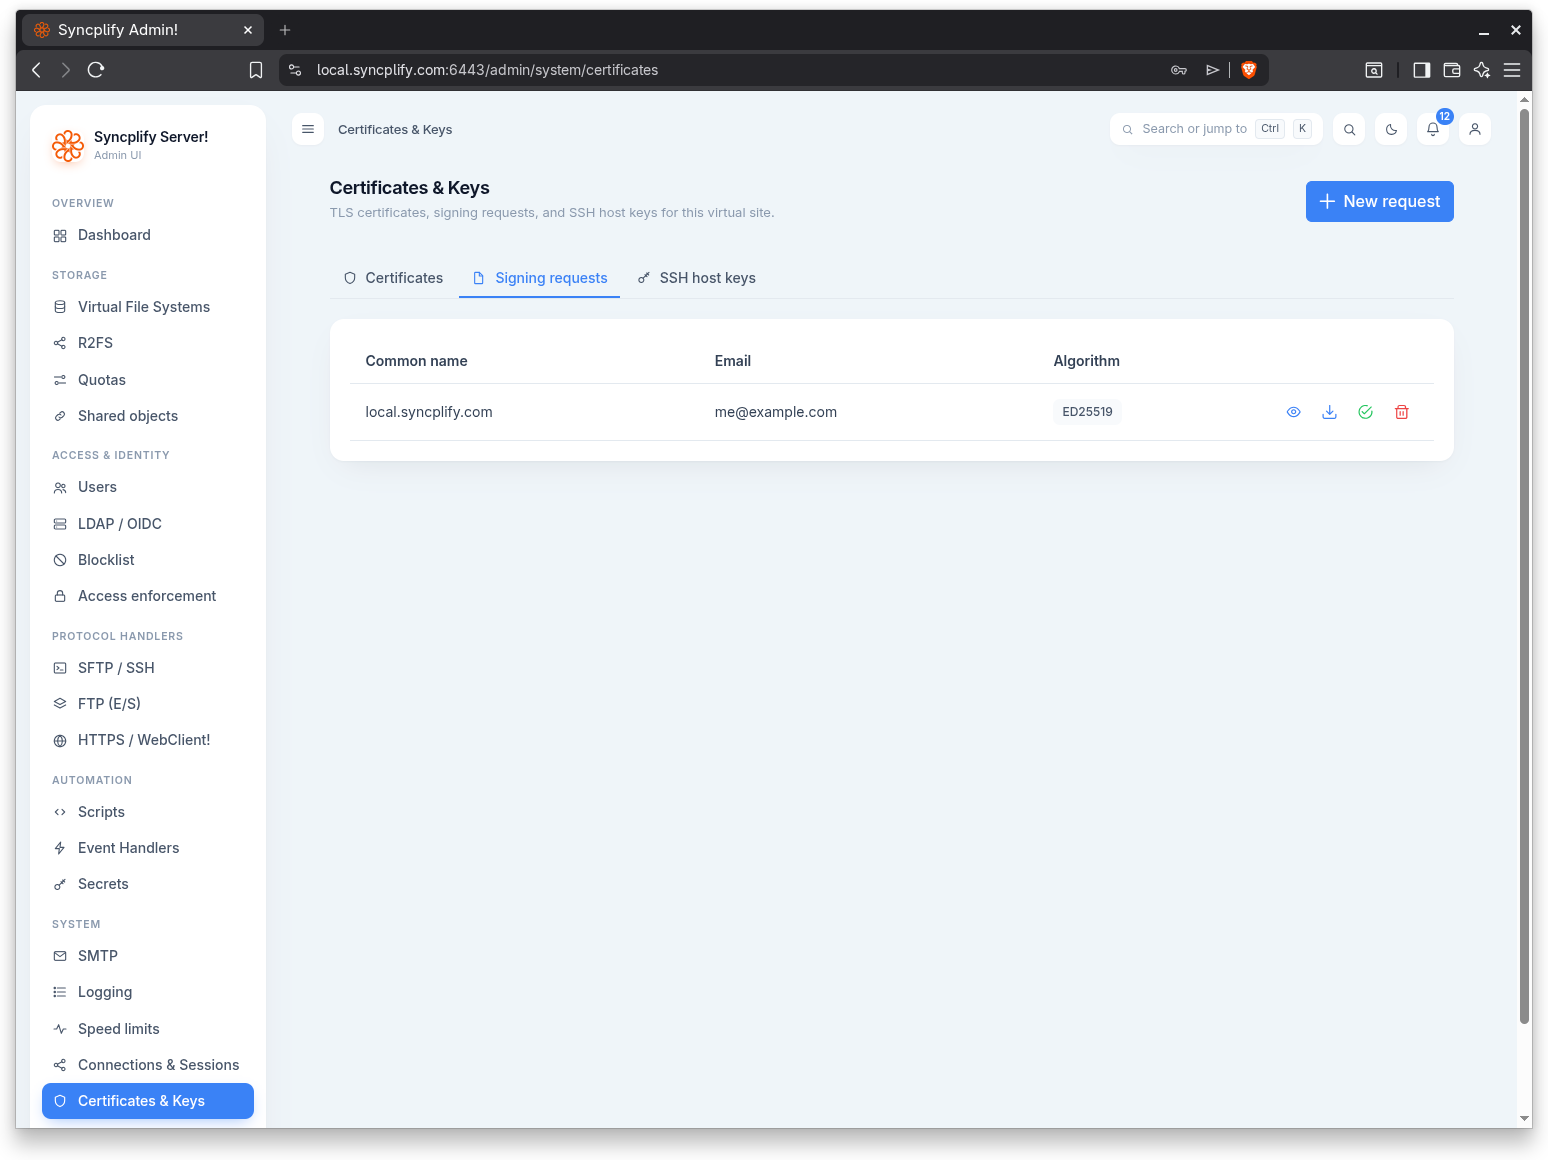Open R2FS in the sidebar

click(148, 343)
